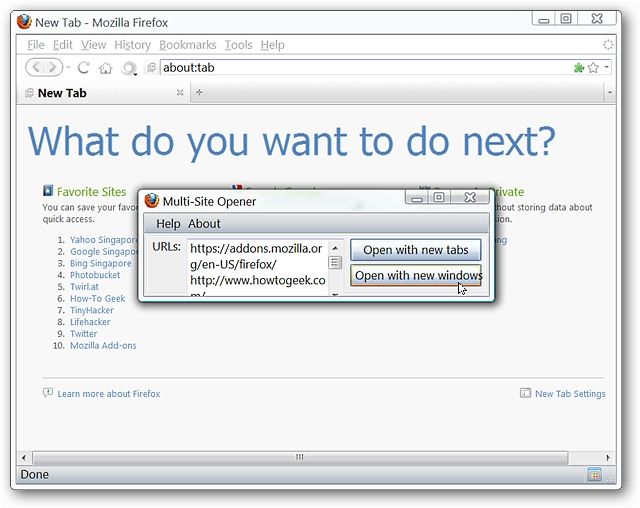Close the Multi-Site Opener dialog
Screen dimensions: 640x508
[x=470, y=197]
